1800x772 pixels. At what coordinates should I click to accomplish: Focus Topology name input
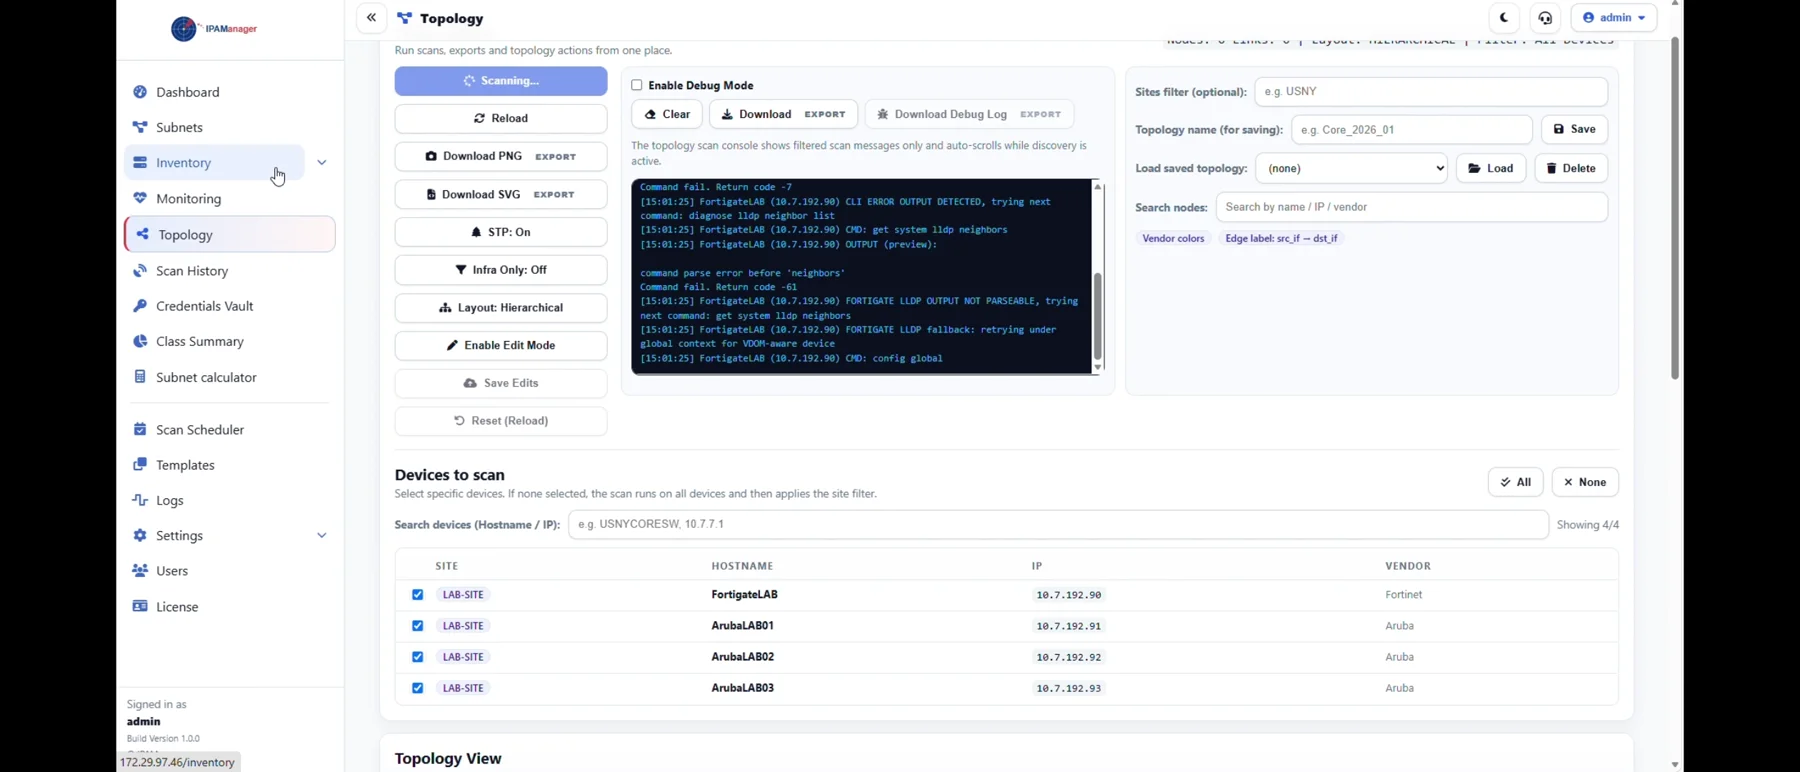pyautogui.click(x=1412, y=130)
